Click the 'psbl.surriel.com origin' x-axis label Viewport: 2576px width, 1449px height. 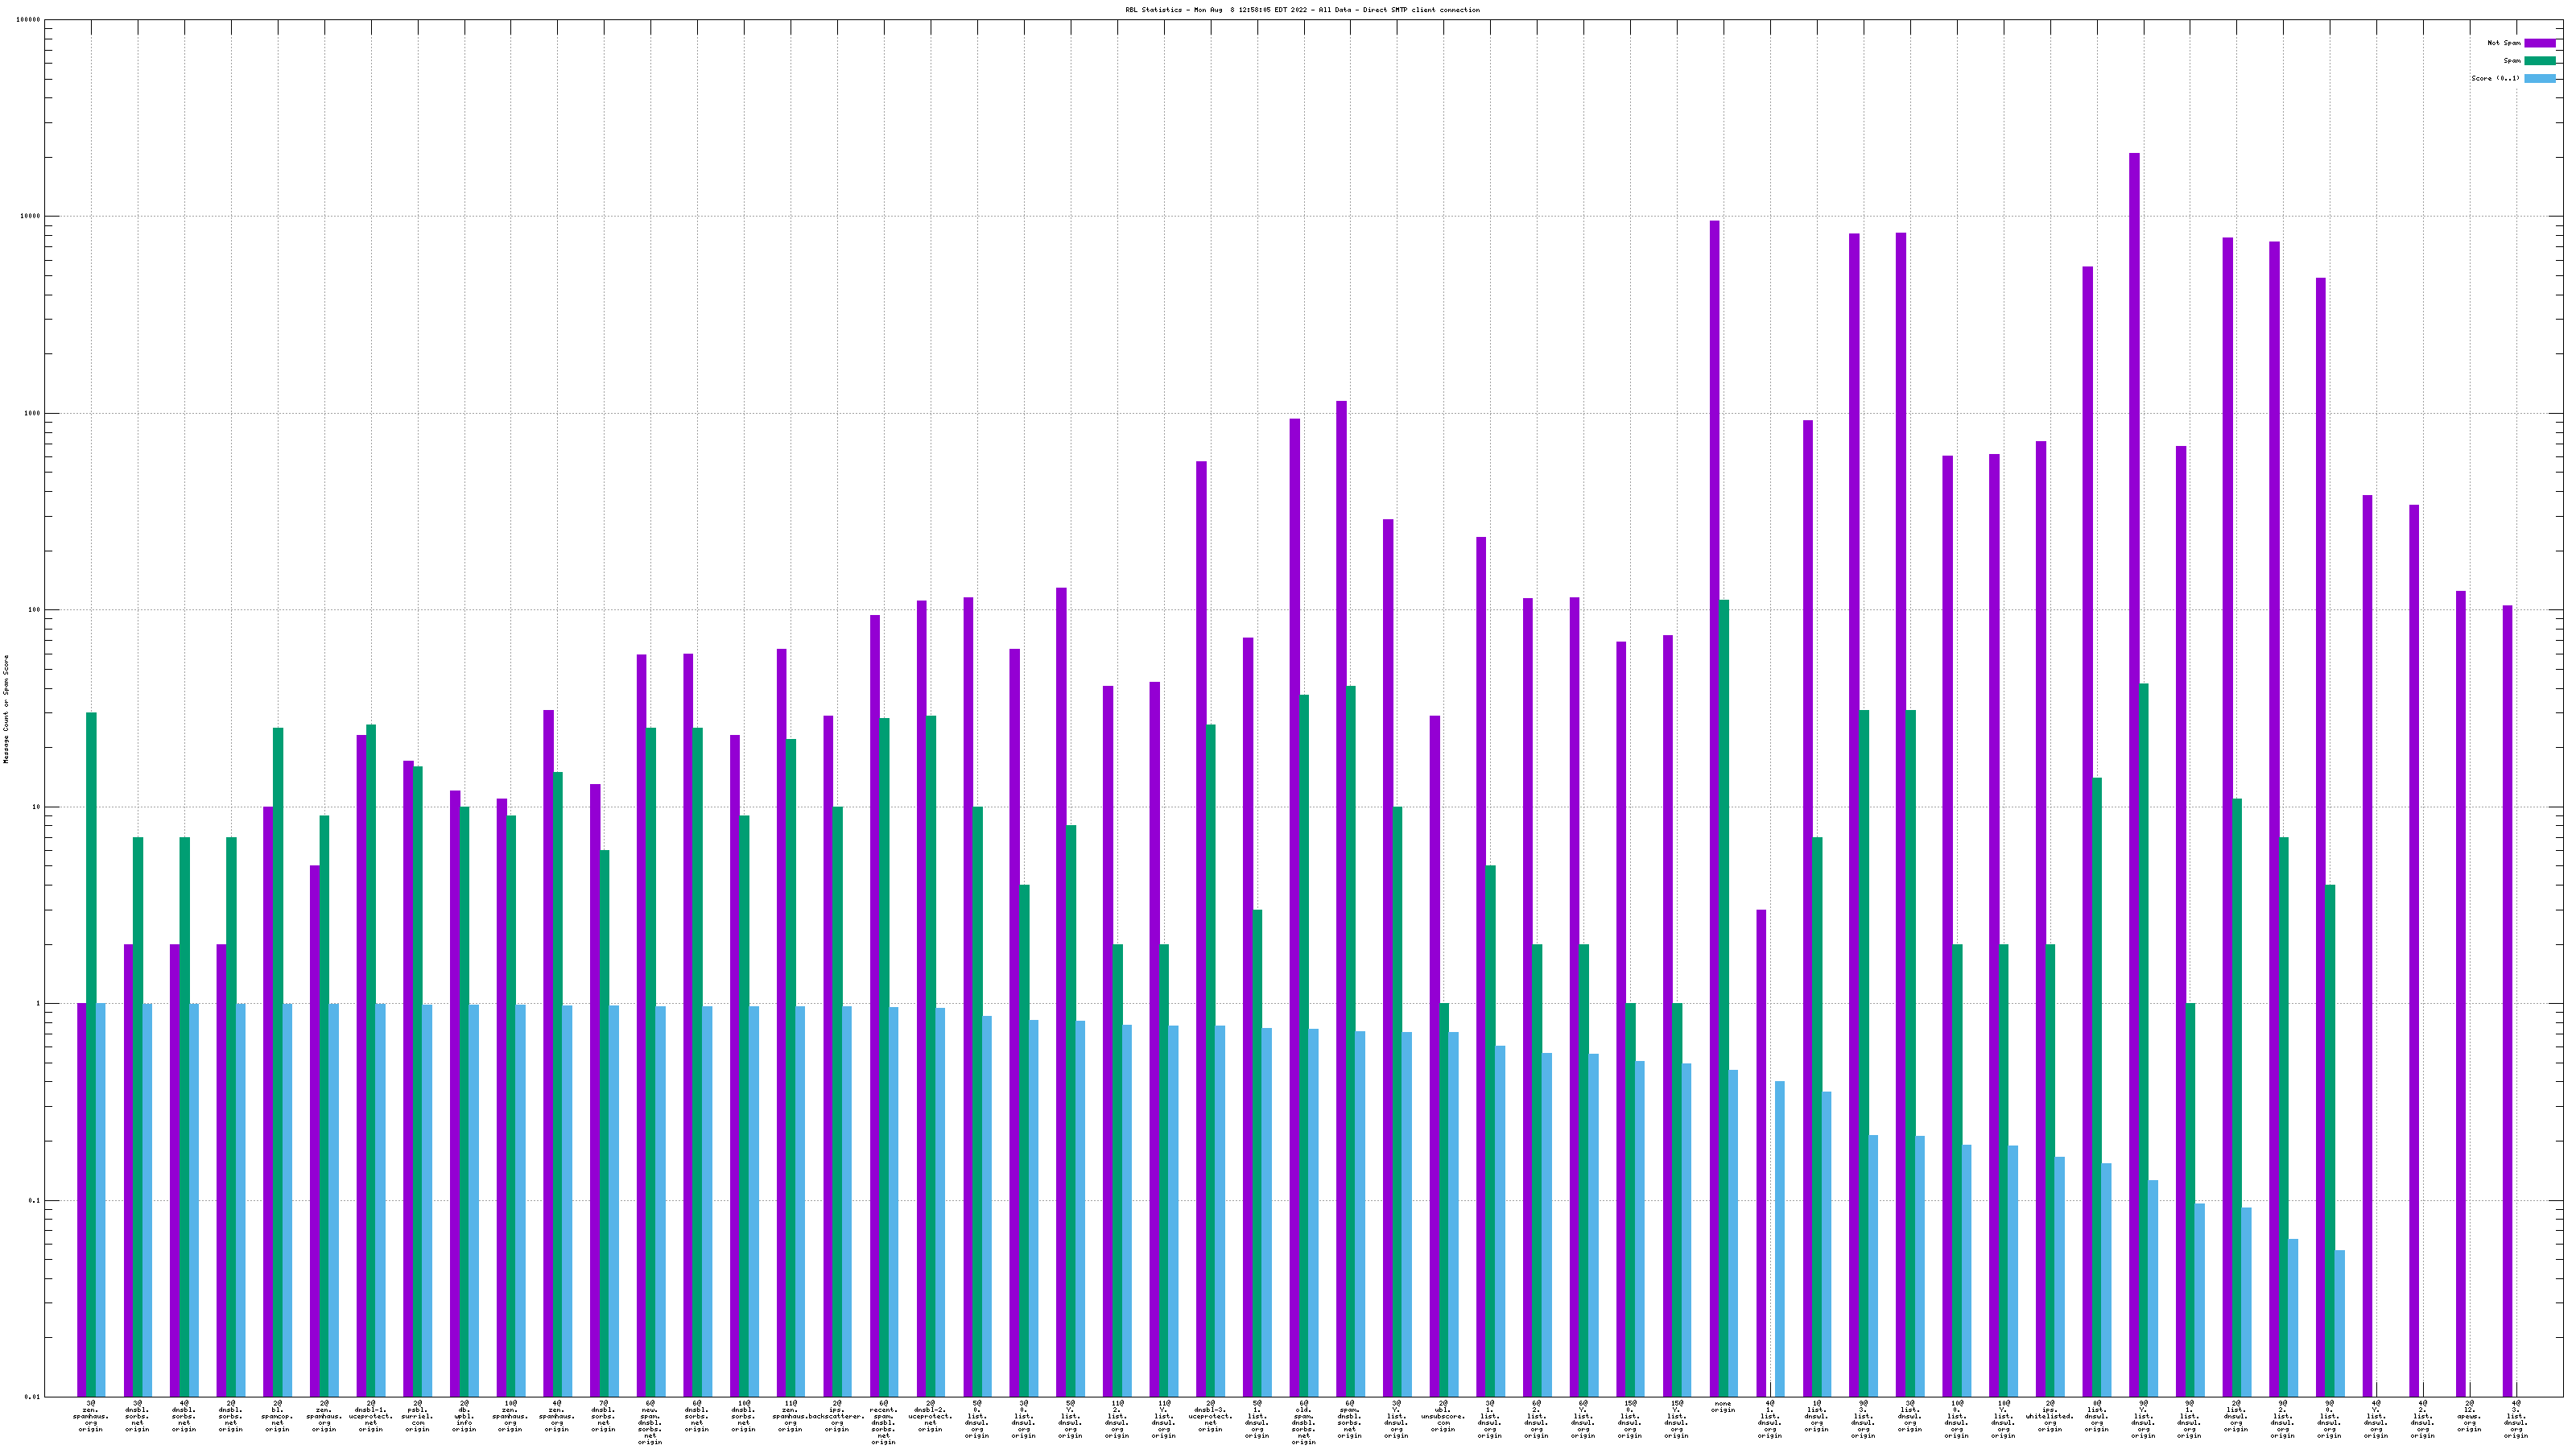(417, 1416)
